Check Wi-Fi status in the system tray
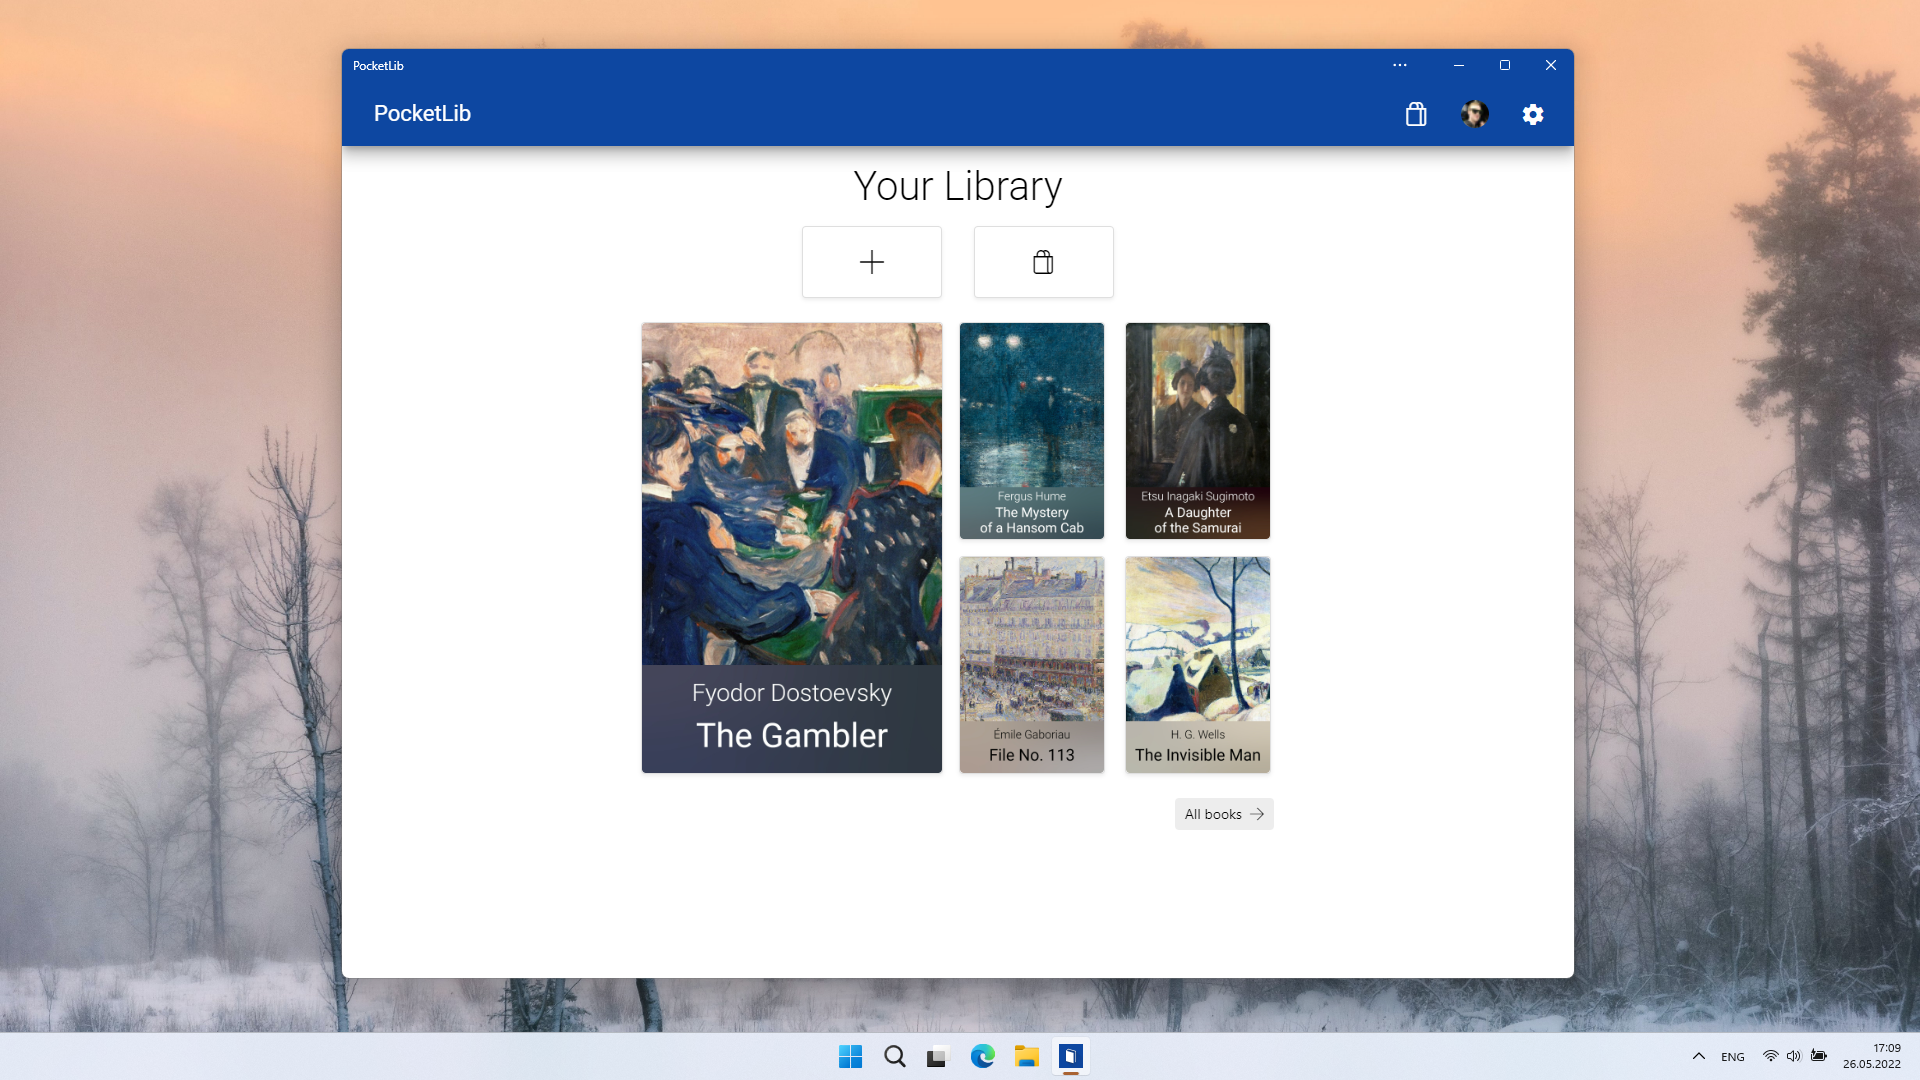This screenshot has height=1080, width=1920. pyautogui.click(x=1770, y=1056)
